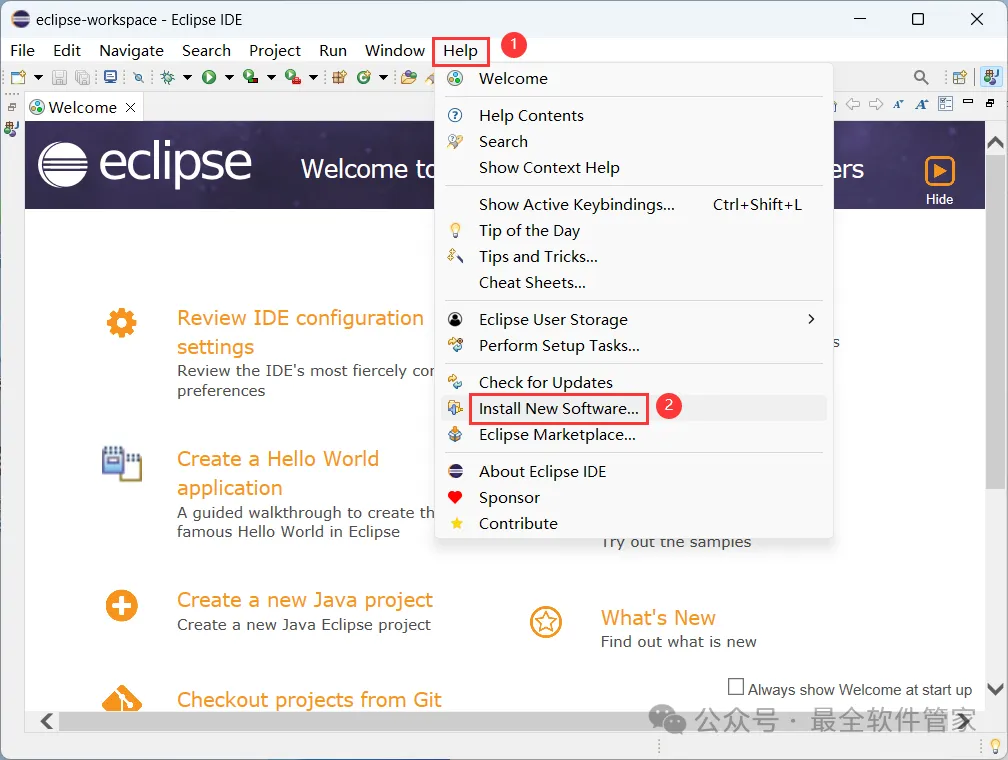
Task: Choose Install New Software
Action: pos(634,408)
